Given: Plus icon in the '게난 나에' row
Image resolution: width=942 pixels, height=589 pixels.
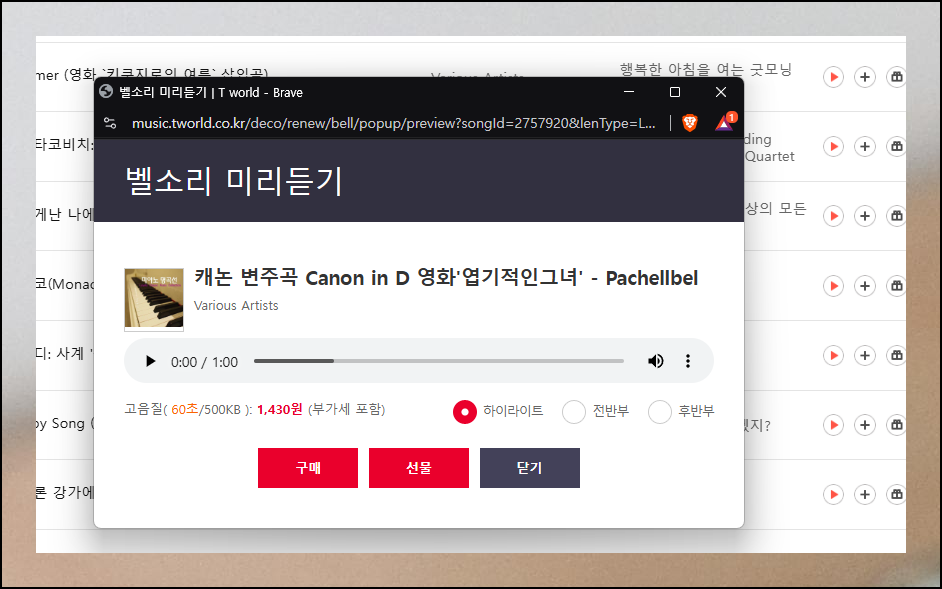Looking at the screenshot, I should coord(865,216).
